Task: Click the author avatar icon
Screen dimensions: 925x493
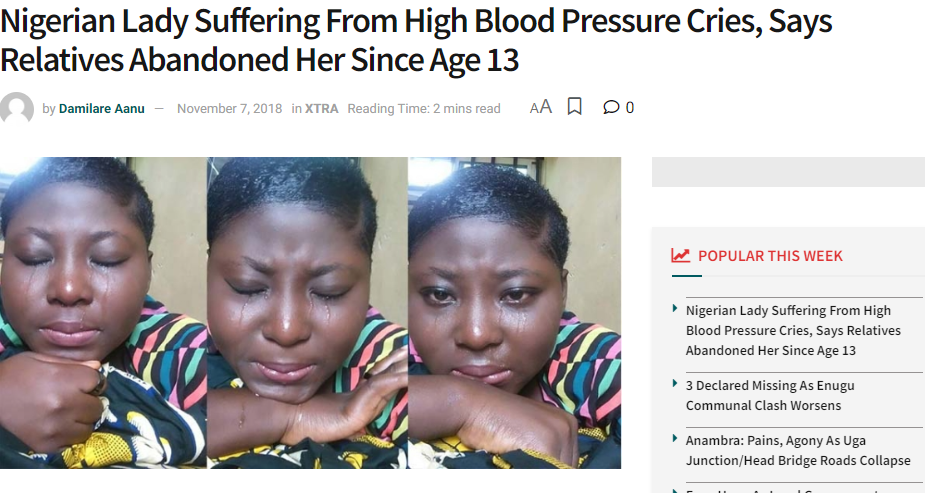Action: [17, 108]
